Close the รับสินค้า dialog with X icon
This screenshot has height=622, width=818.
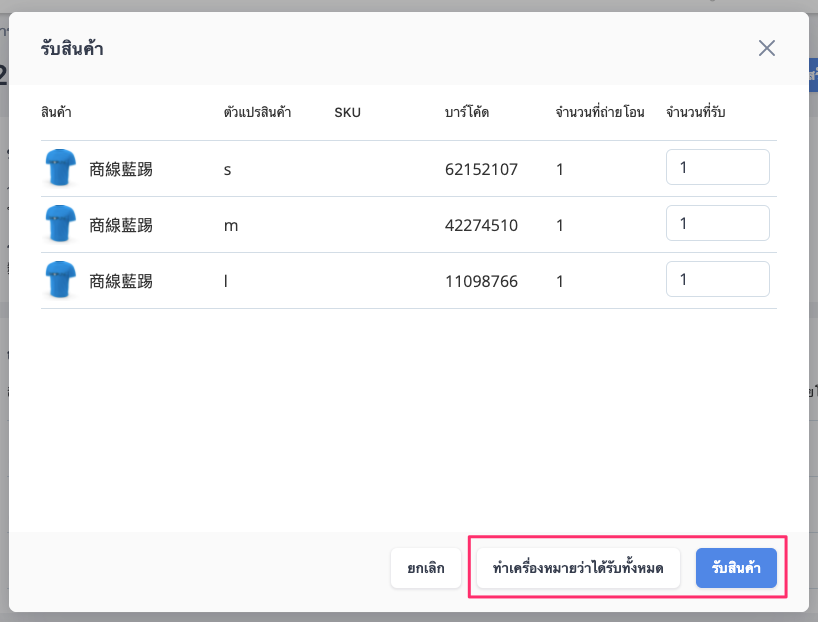click(x=766, y=48)
